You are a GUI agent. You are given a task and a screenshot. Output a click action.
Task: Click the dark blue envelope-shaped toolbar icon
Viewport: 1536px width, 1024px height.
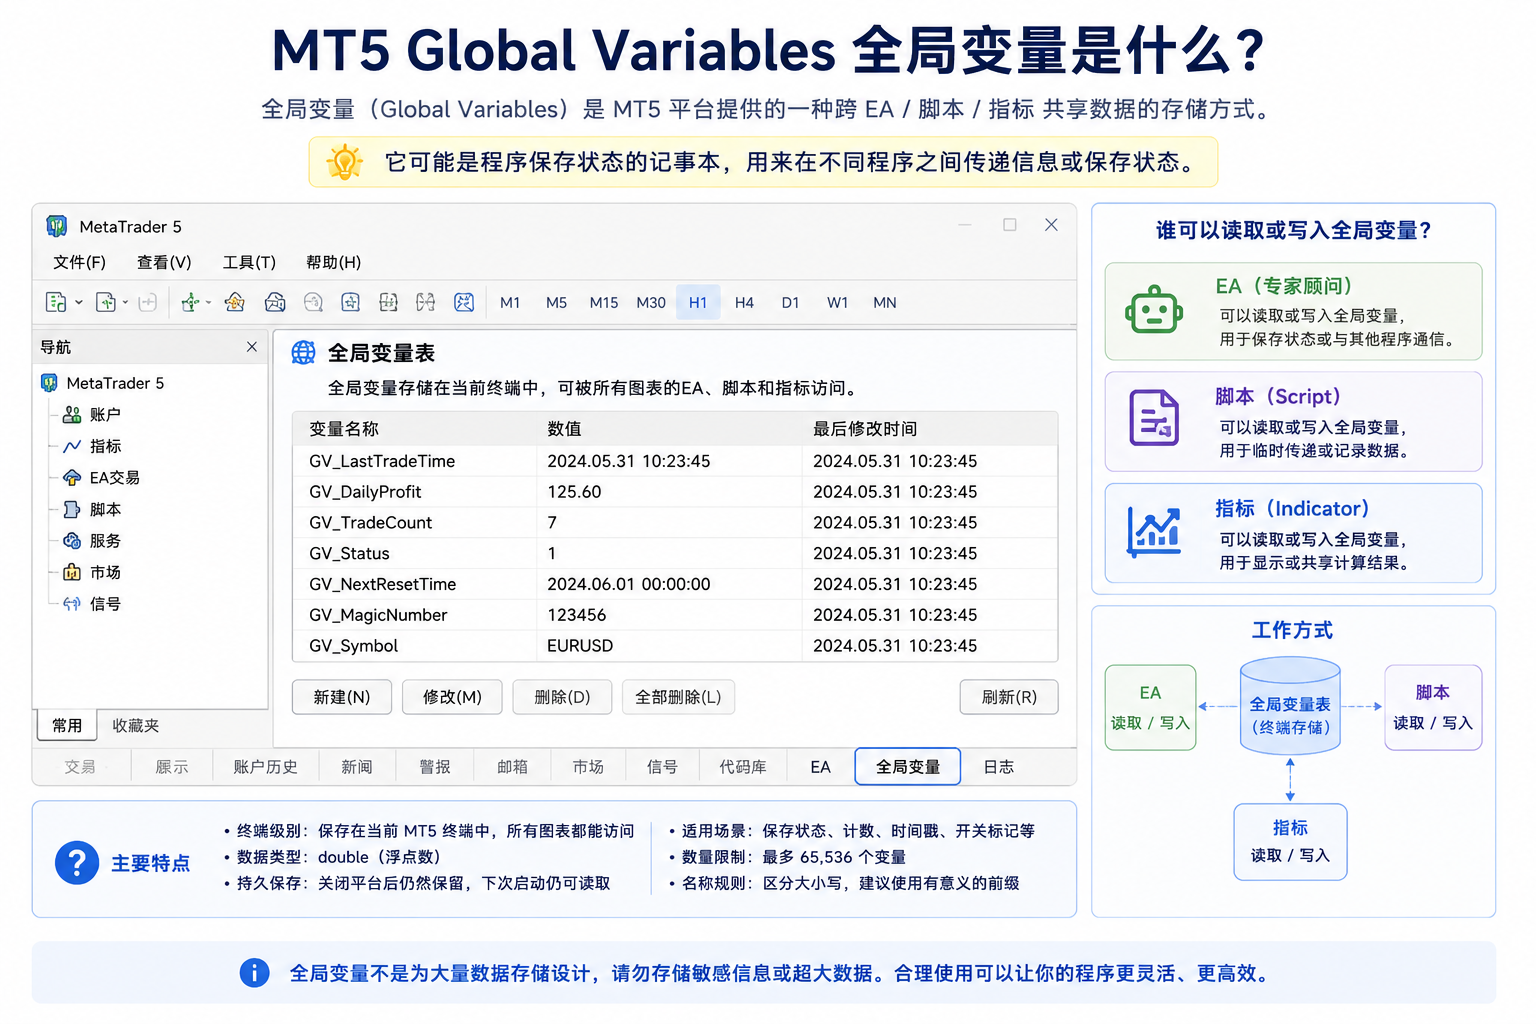pyautogui.click(x=275, y=302)
